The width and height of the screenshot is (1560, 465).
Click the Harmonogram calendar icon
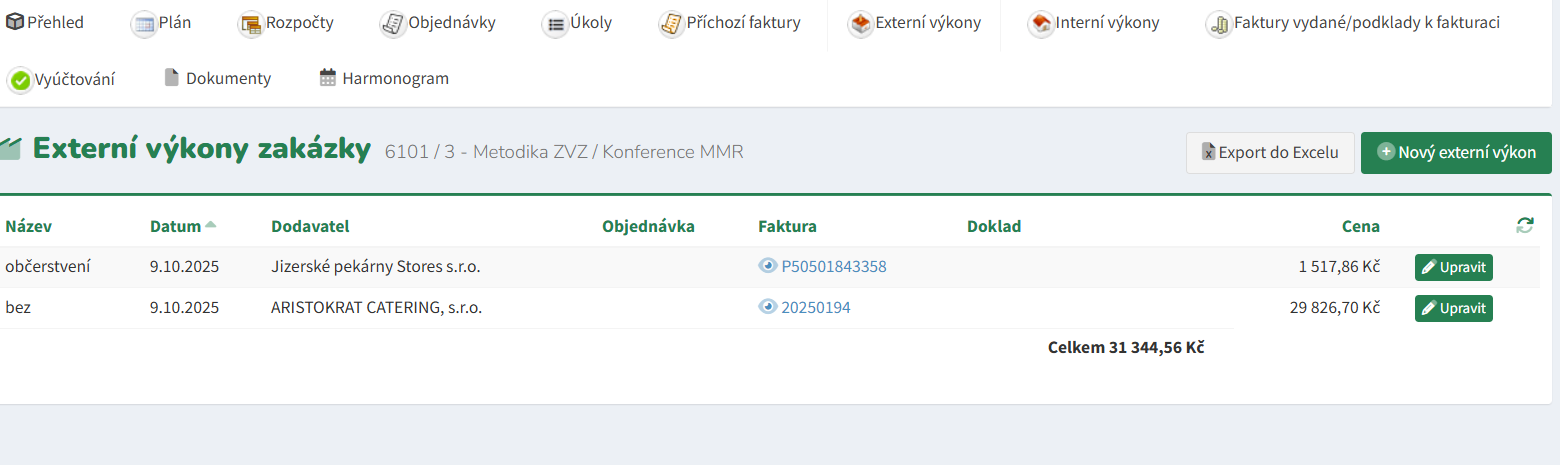tap(328, 78)
